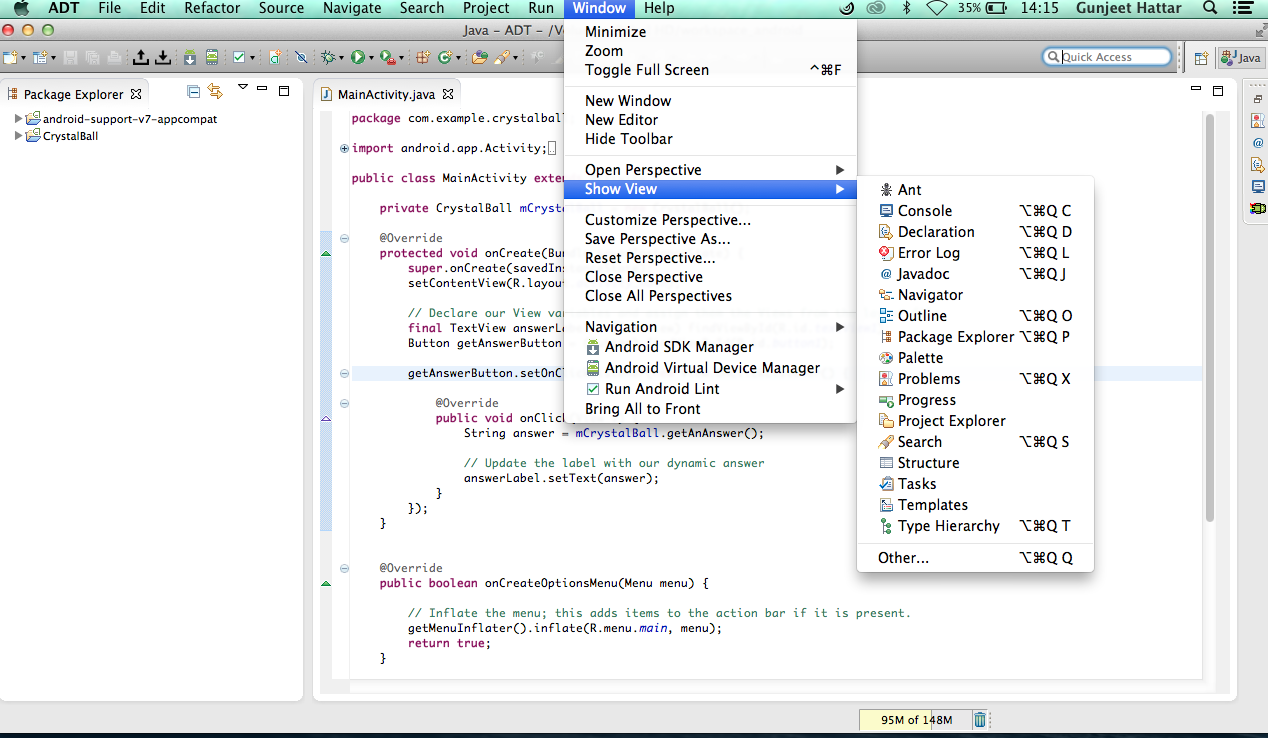Open Other... in the Show View list
The height and width of the screenshot is (738, 1268).
(903, 558)
